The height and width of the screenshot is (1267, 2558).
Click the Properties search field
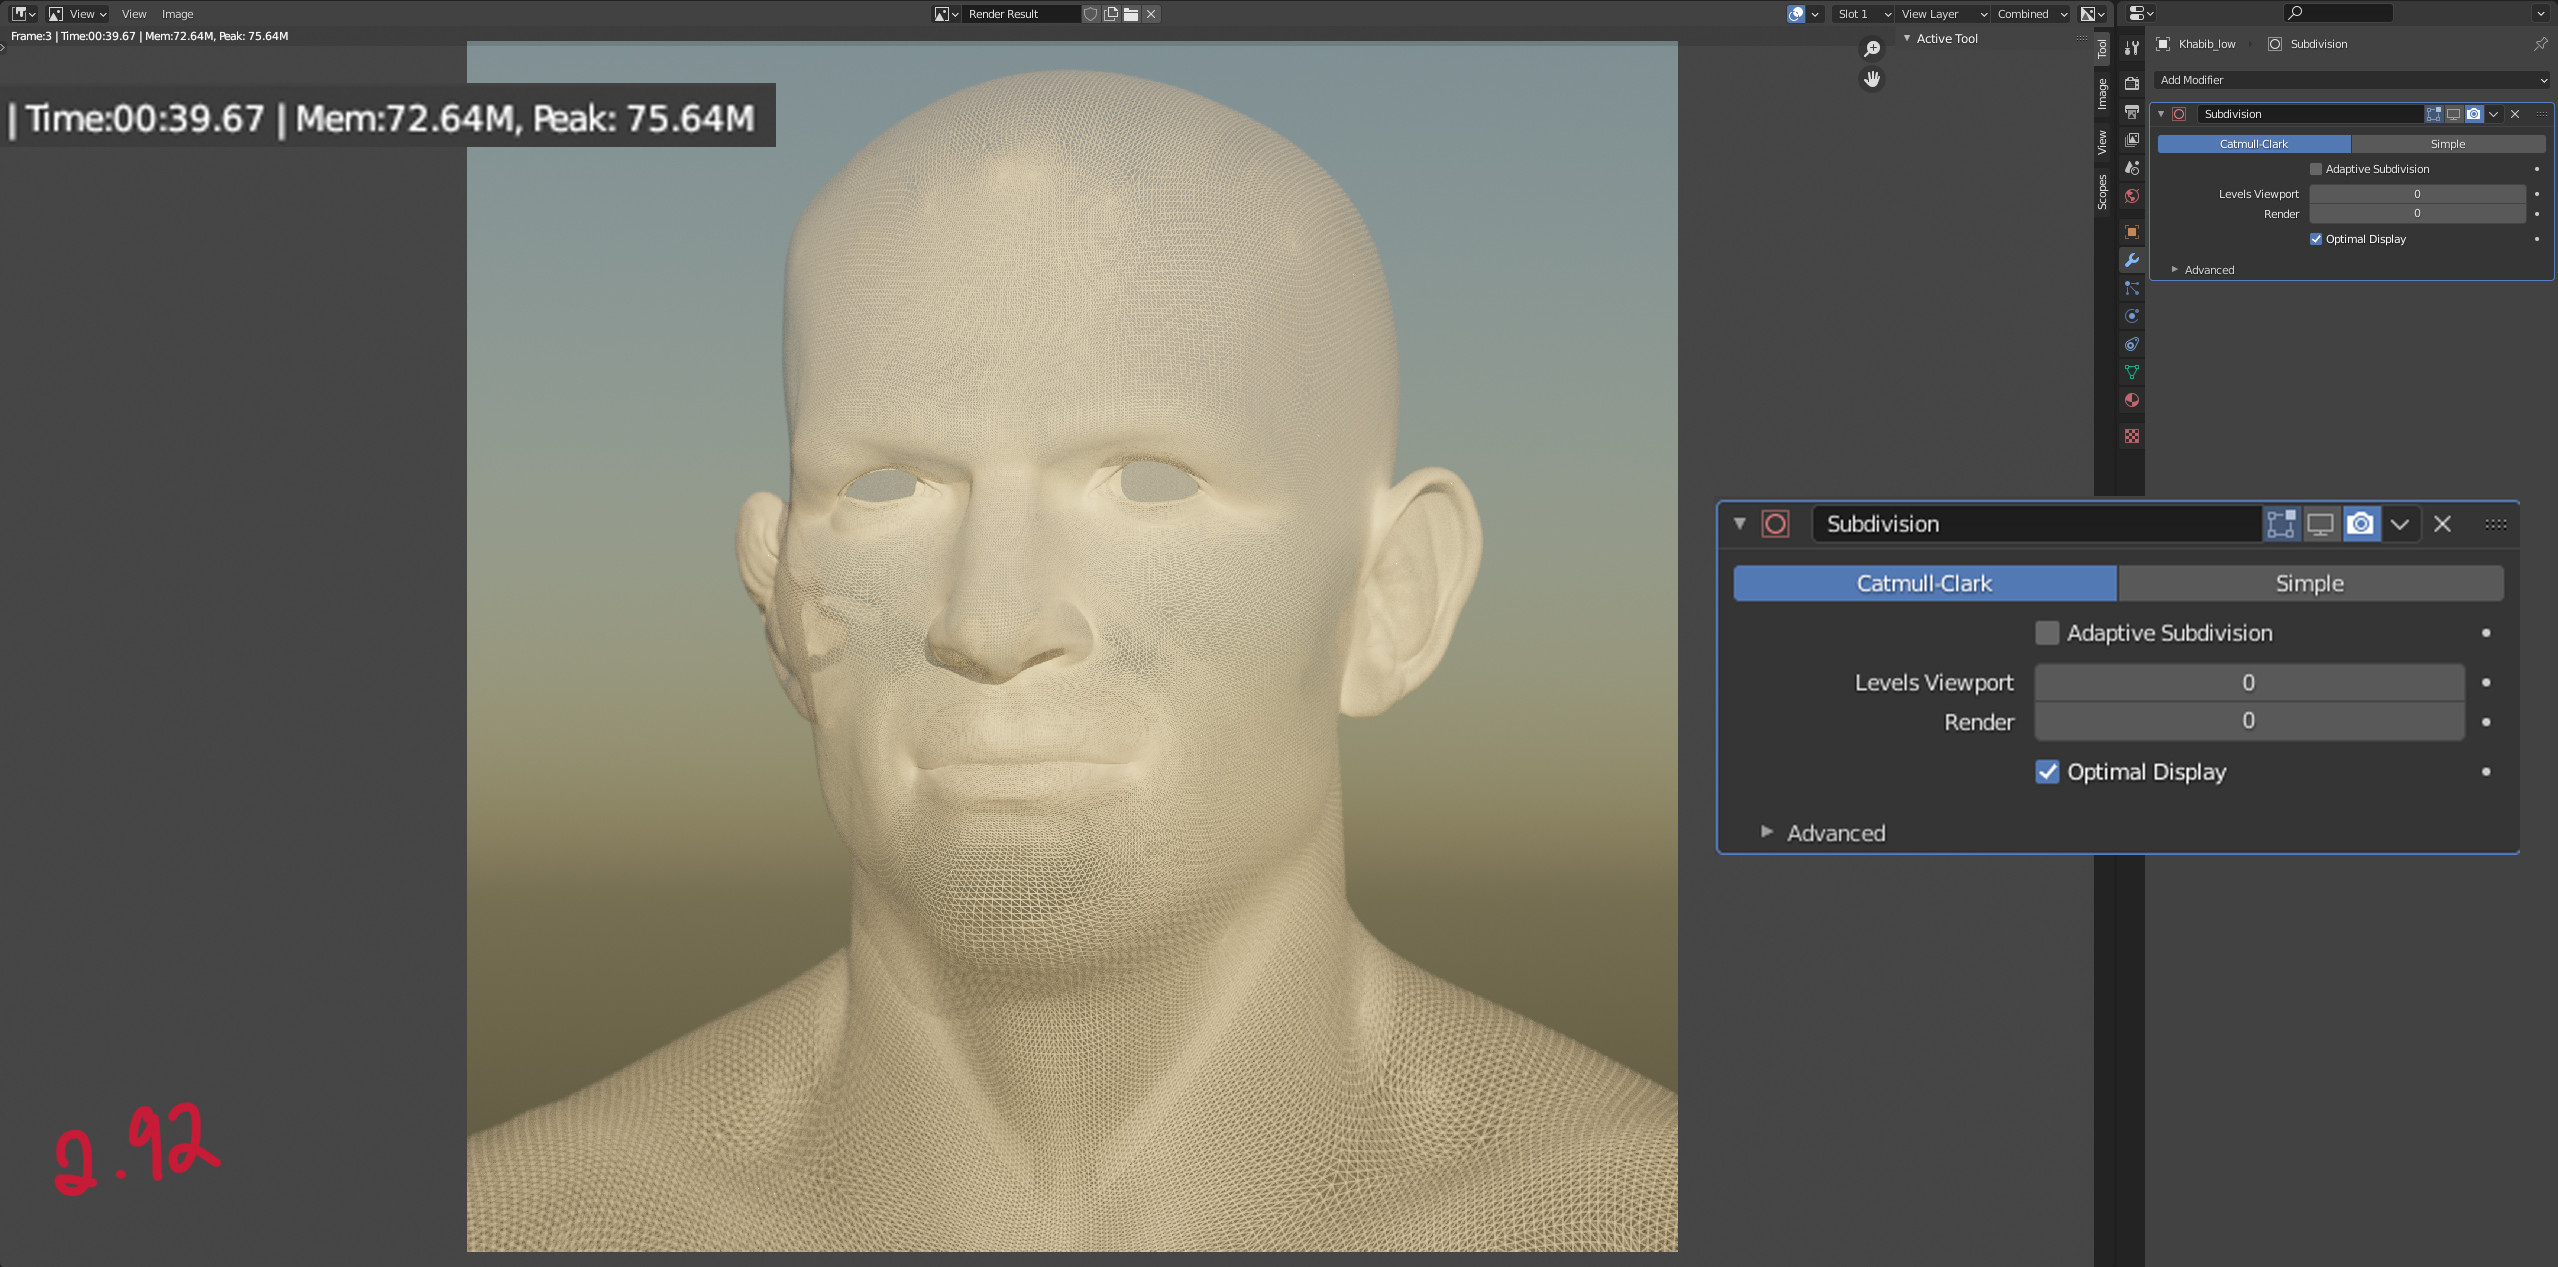[2336, 13]
